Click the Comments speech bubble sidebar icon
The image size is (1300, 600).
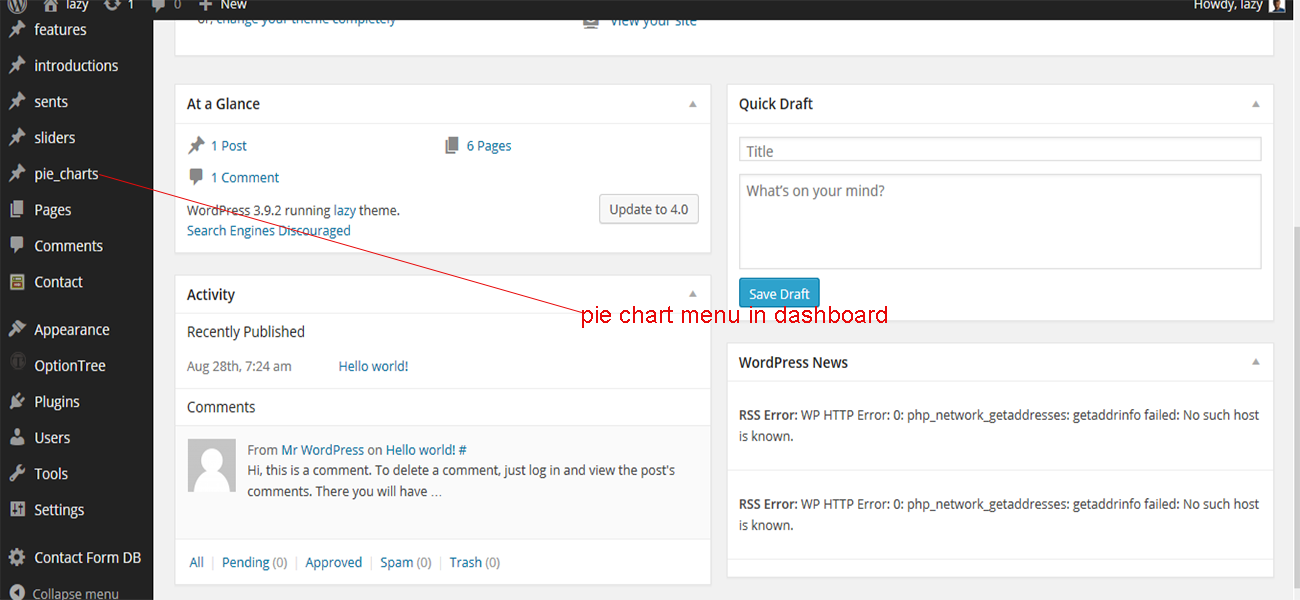[x=17, y=245]
